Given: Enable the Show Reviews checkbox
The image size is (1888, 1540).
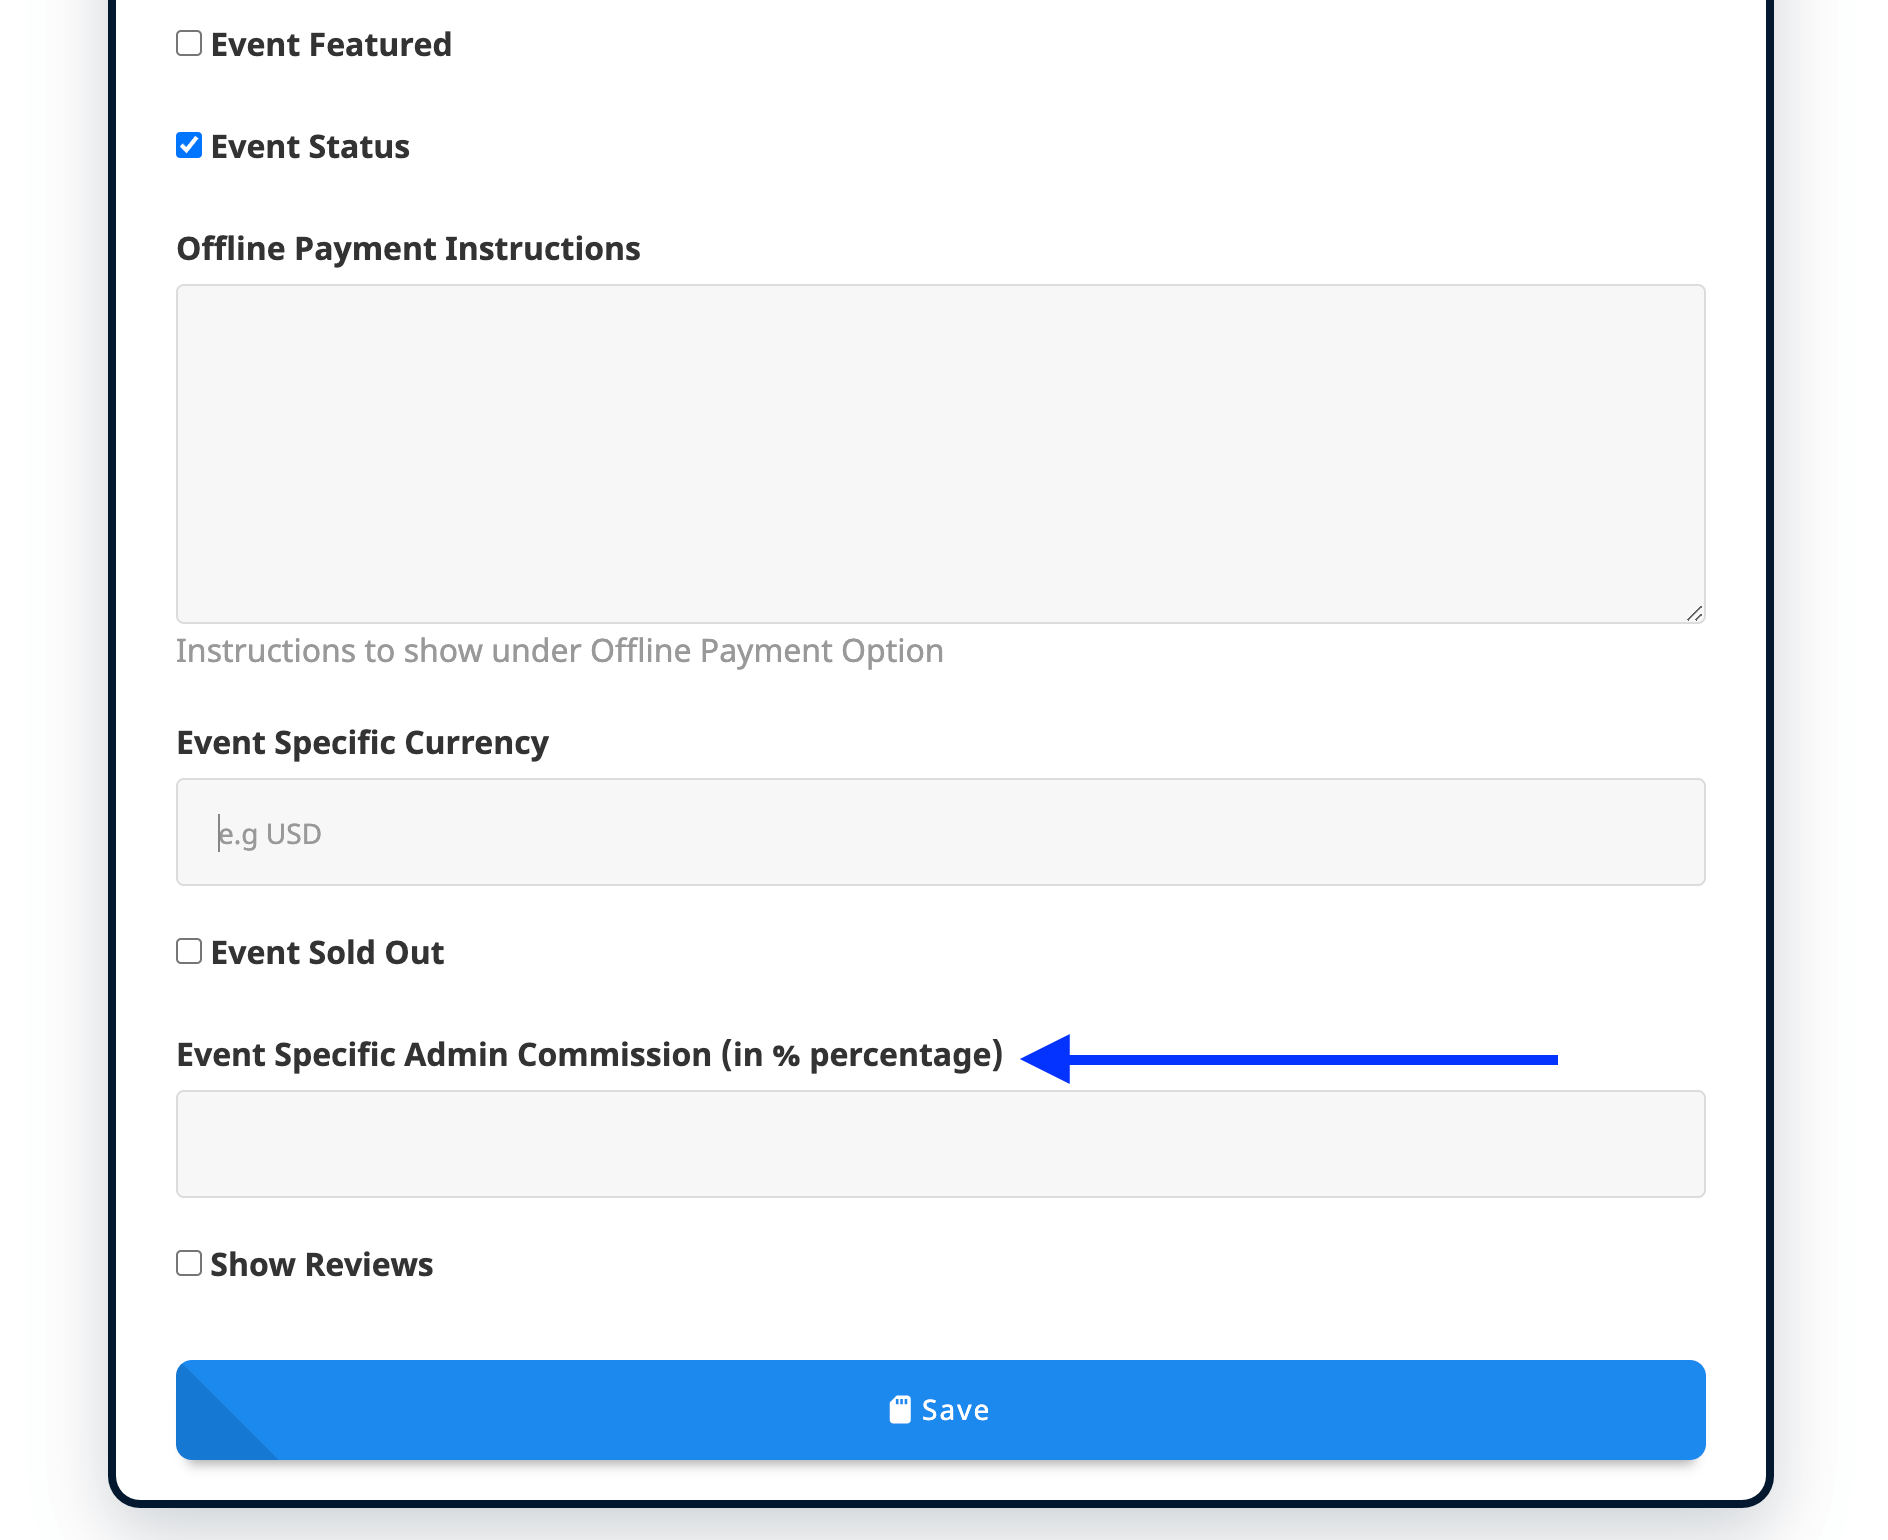Looking at the screenshot, I should pyautogui.click(x=189, y=1263).
